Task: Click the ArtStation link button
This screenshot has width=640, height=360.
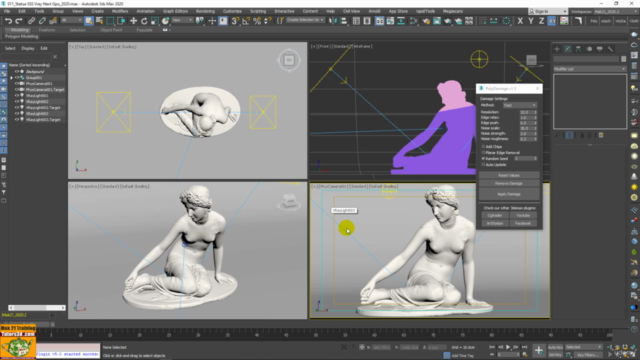Action: tap(495, 223)
